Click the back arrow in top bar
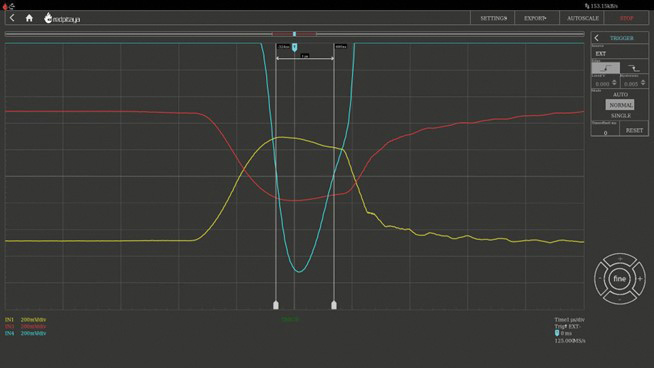Screen dimensions: 654x368 coord(12,18)
